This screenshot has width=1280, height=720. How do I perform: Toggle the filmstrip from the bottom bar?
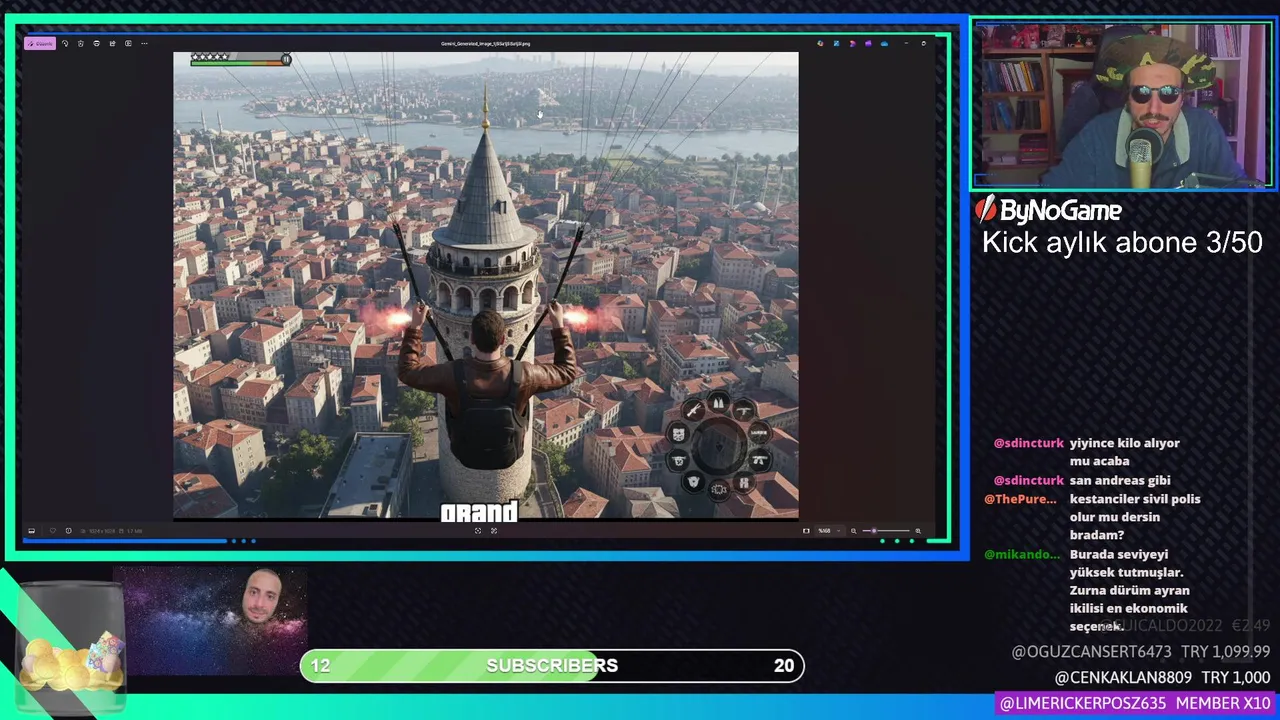pos(31,531)
